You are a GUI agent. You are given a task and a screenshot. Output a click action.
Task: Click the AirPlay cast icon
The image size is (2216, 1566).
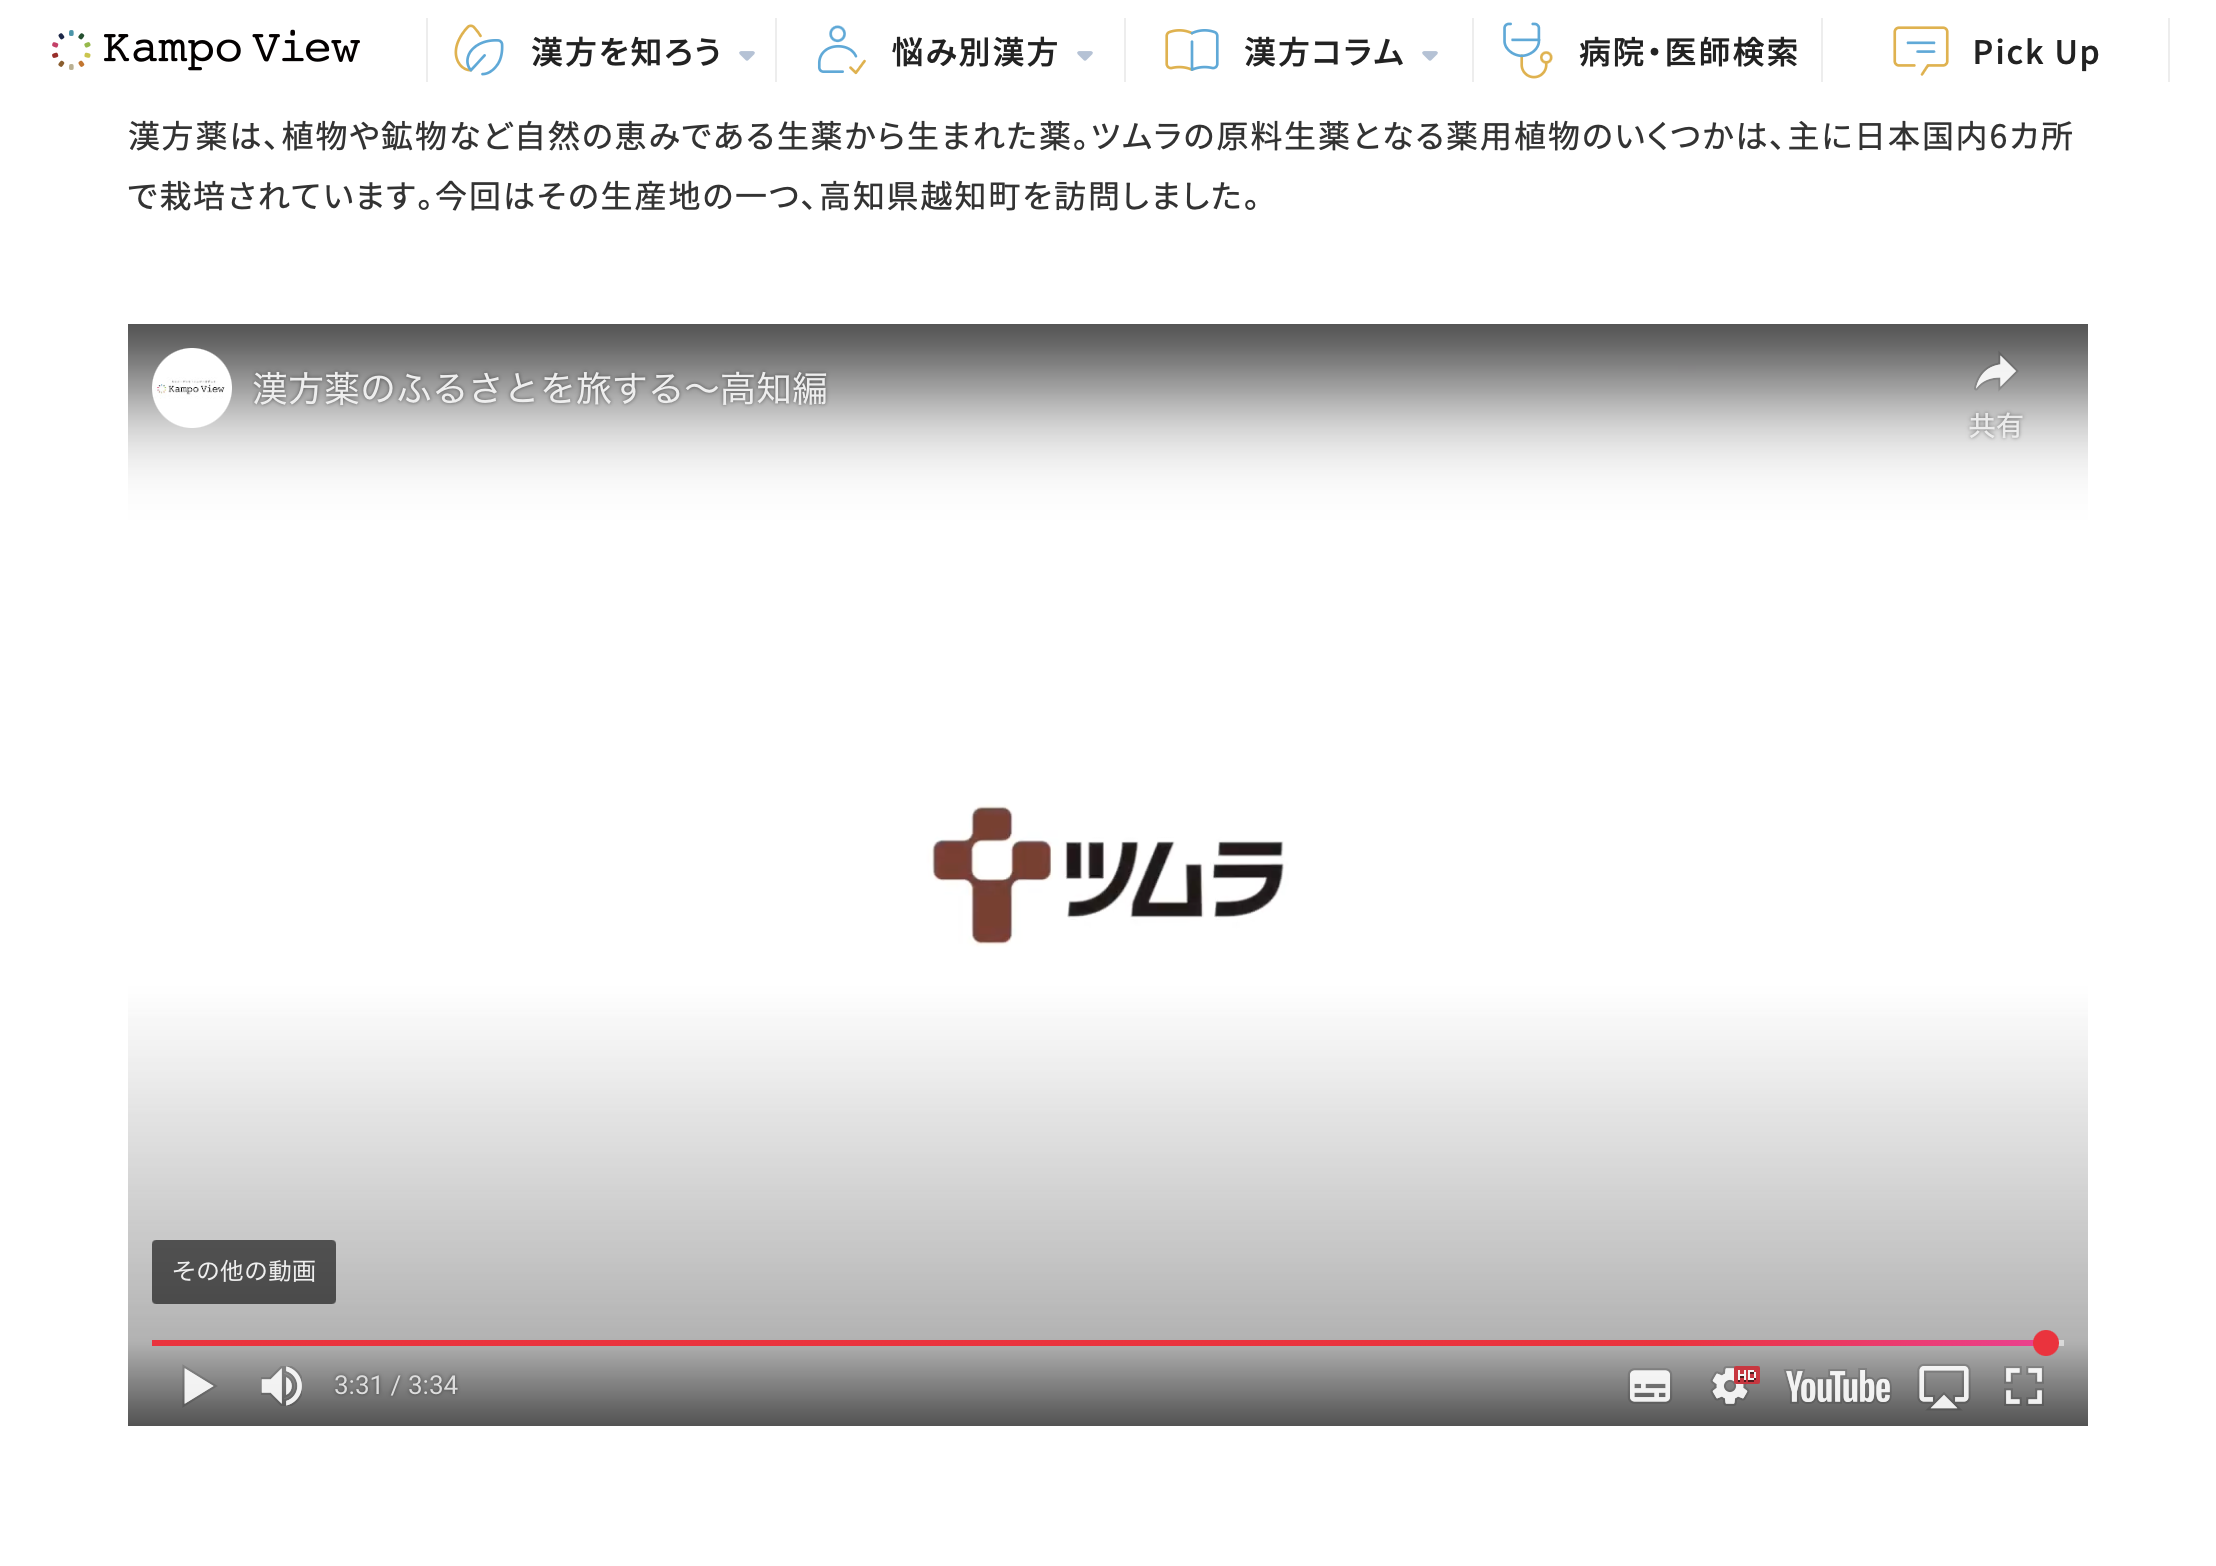(x=1944, y=1386)
